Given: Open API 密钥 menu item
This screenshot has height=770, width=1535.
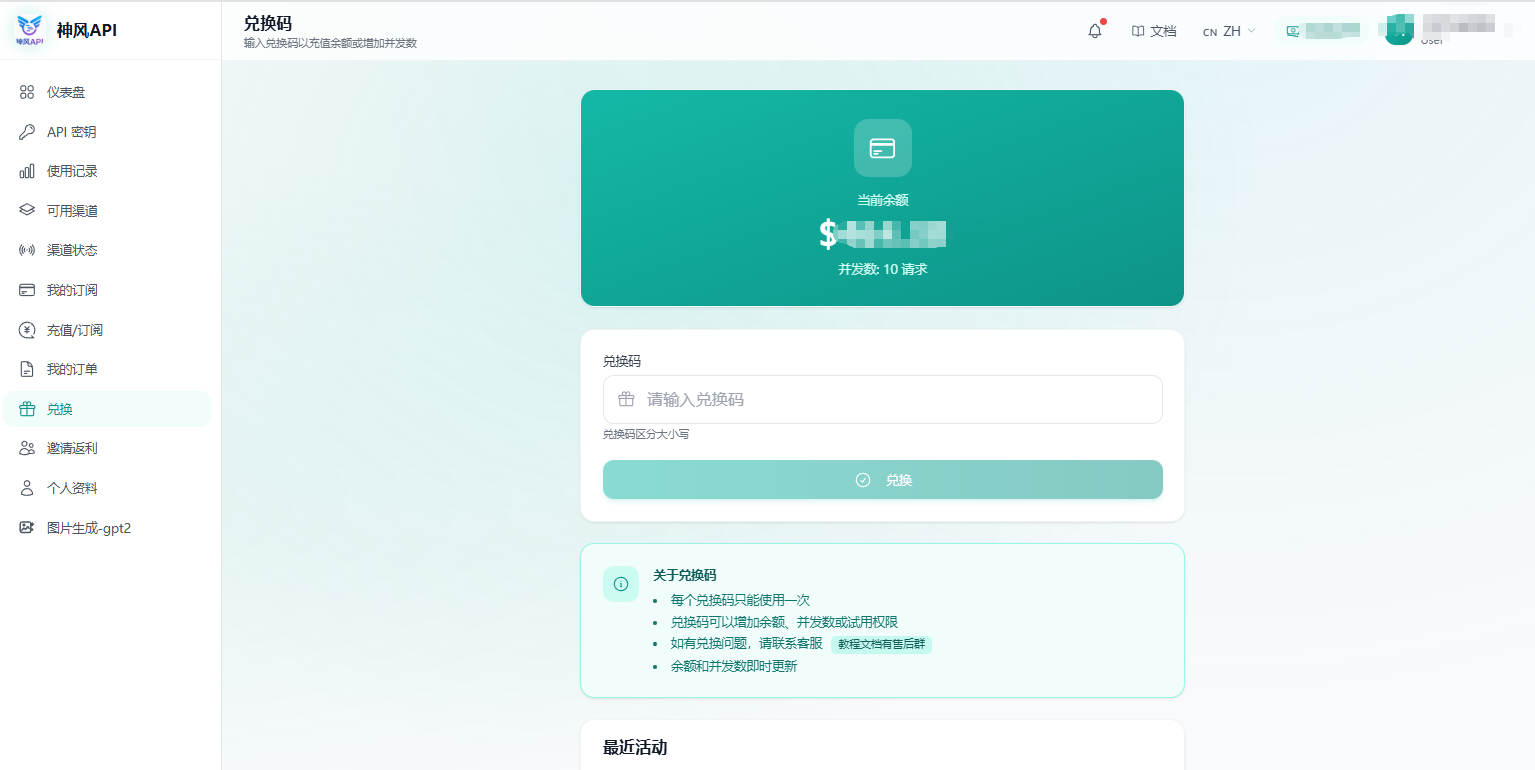Looking at the screenshot, I should point(107,132).
